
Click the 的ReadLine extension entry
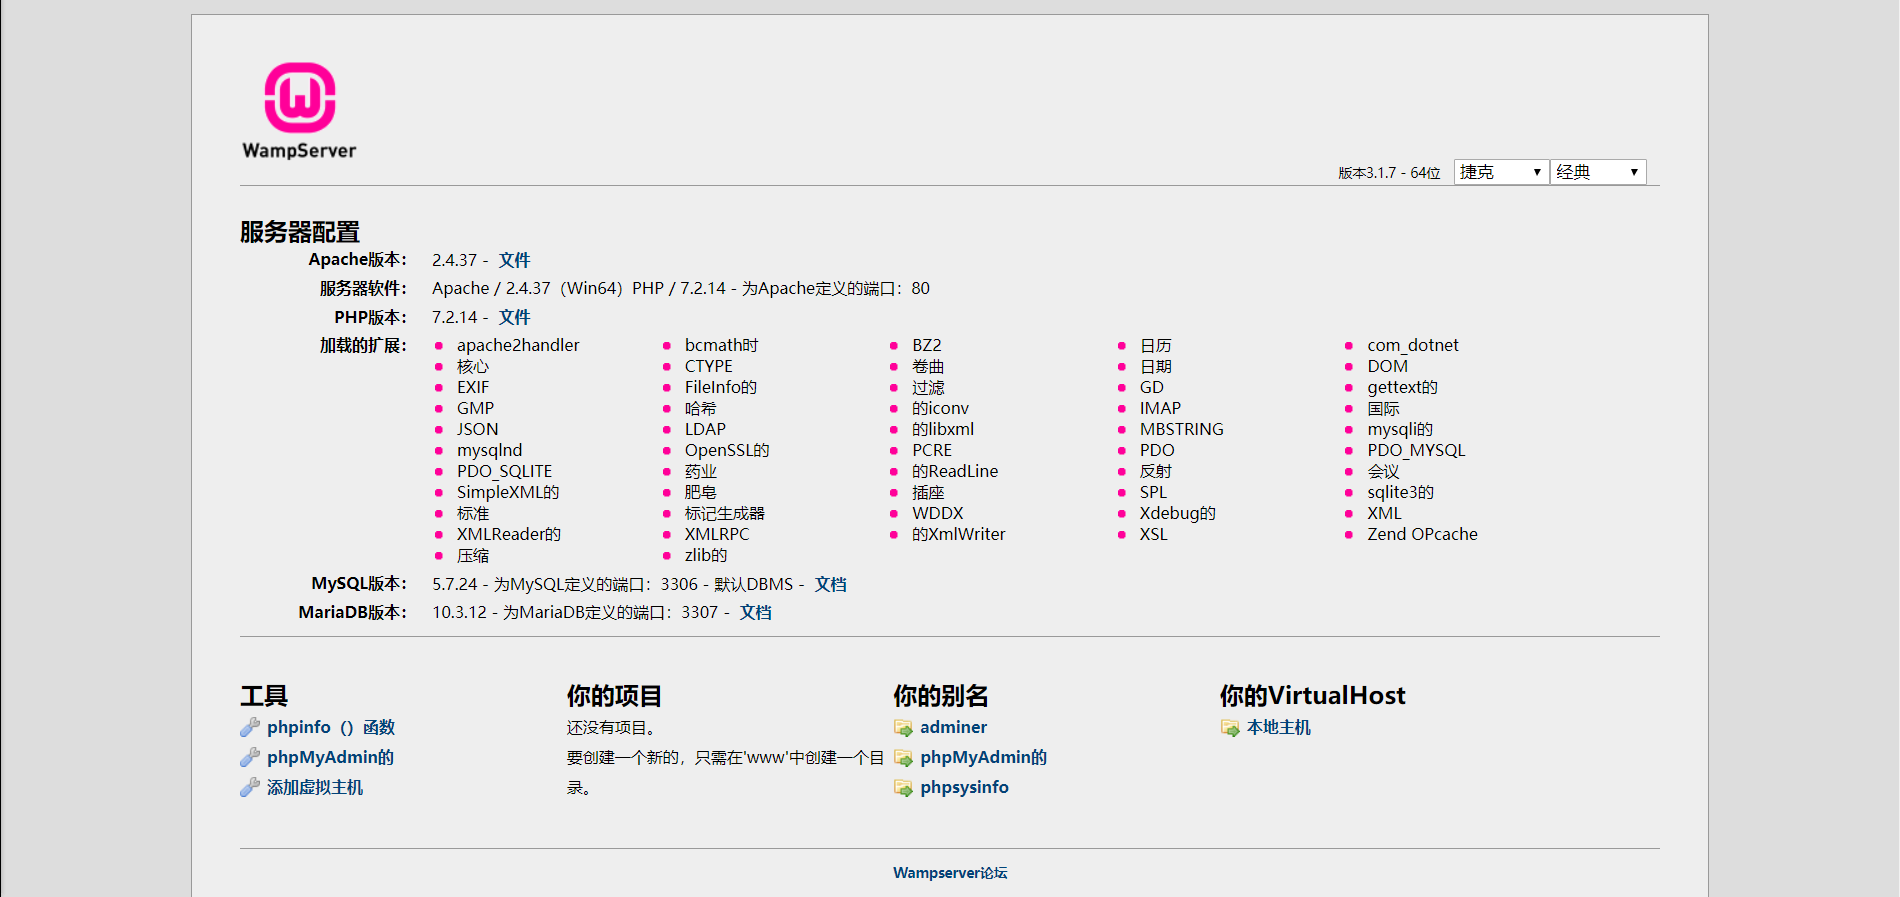click(x=955, y=471)
